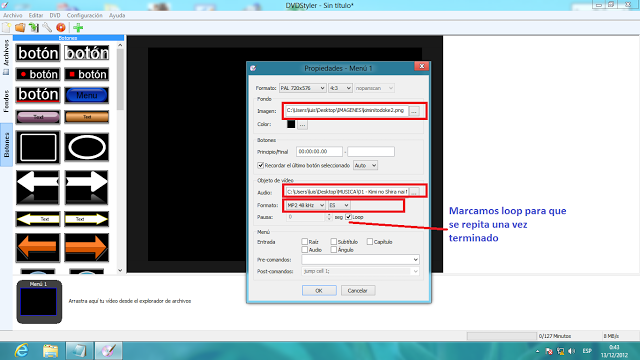Select the red square botón style
This screenshot has width=640, height=360.
[87, 74]
